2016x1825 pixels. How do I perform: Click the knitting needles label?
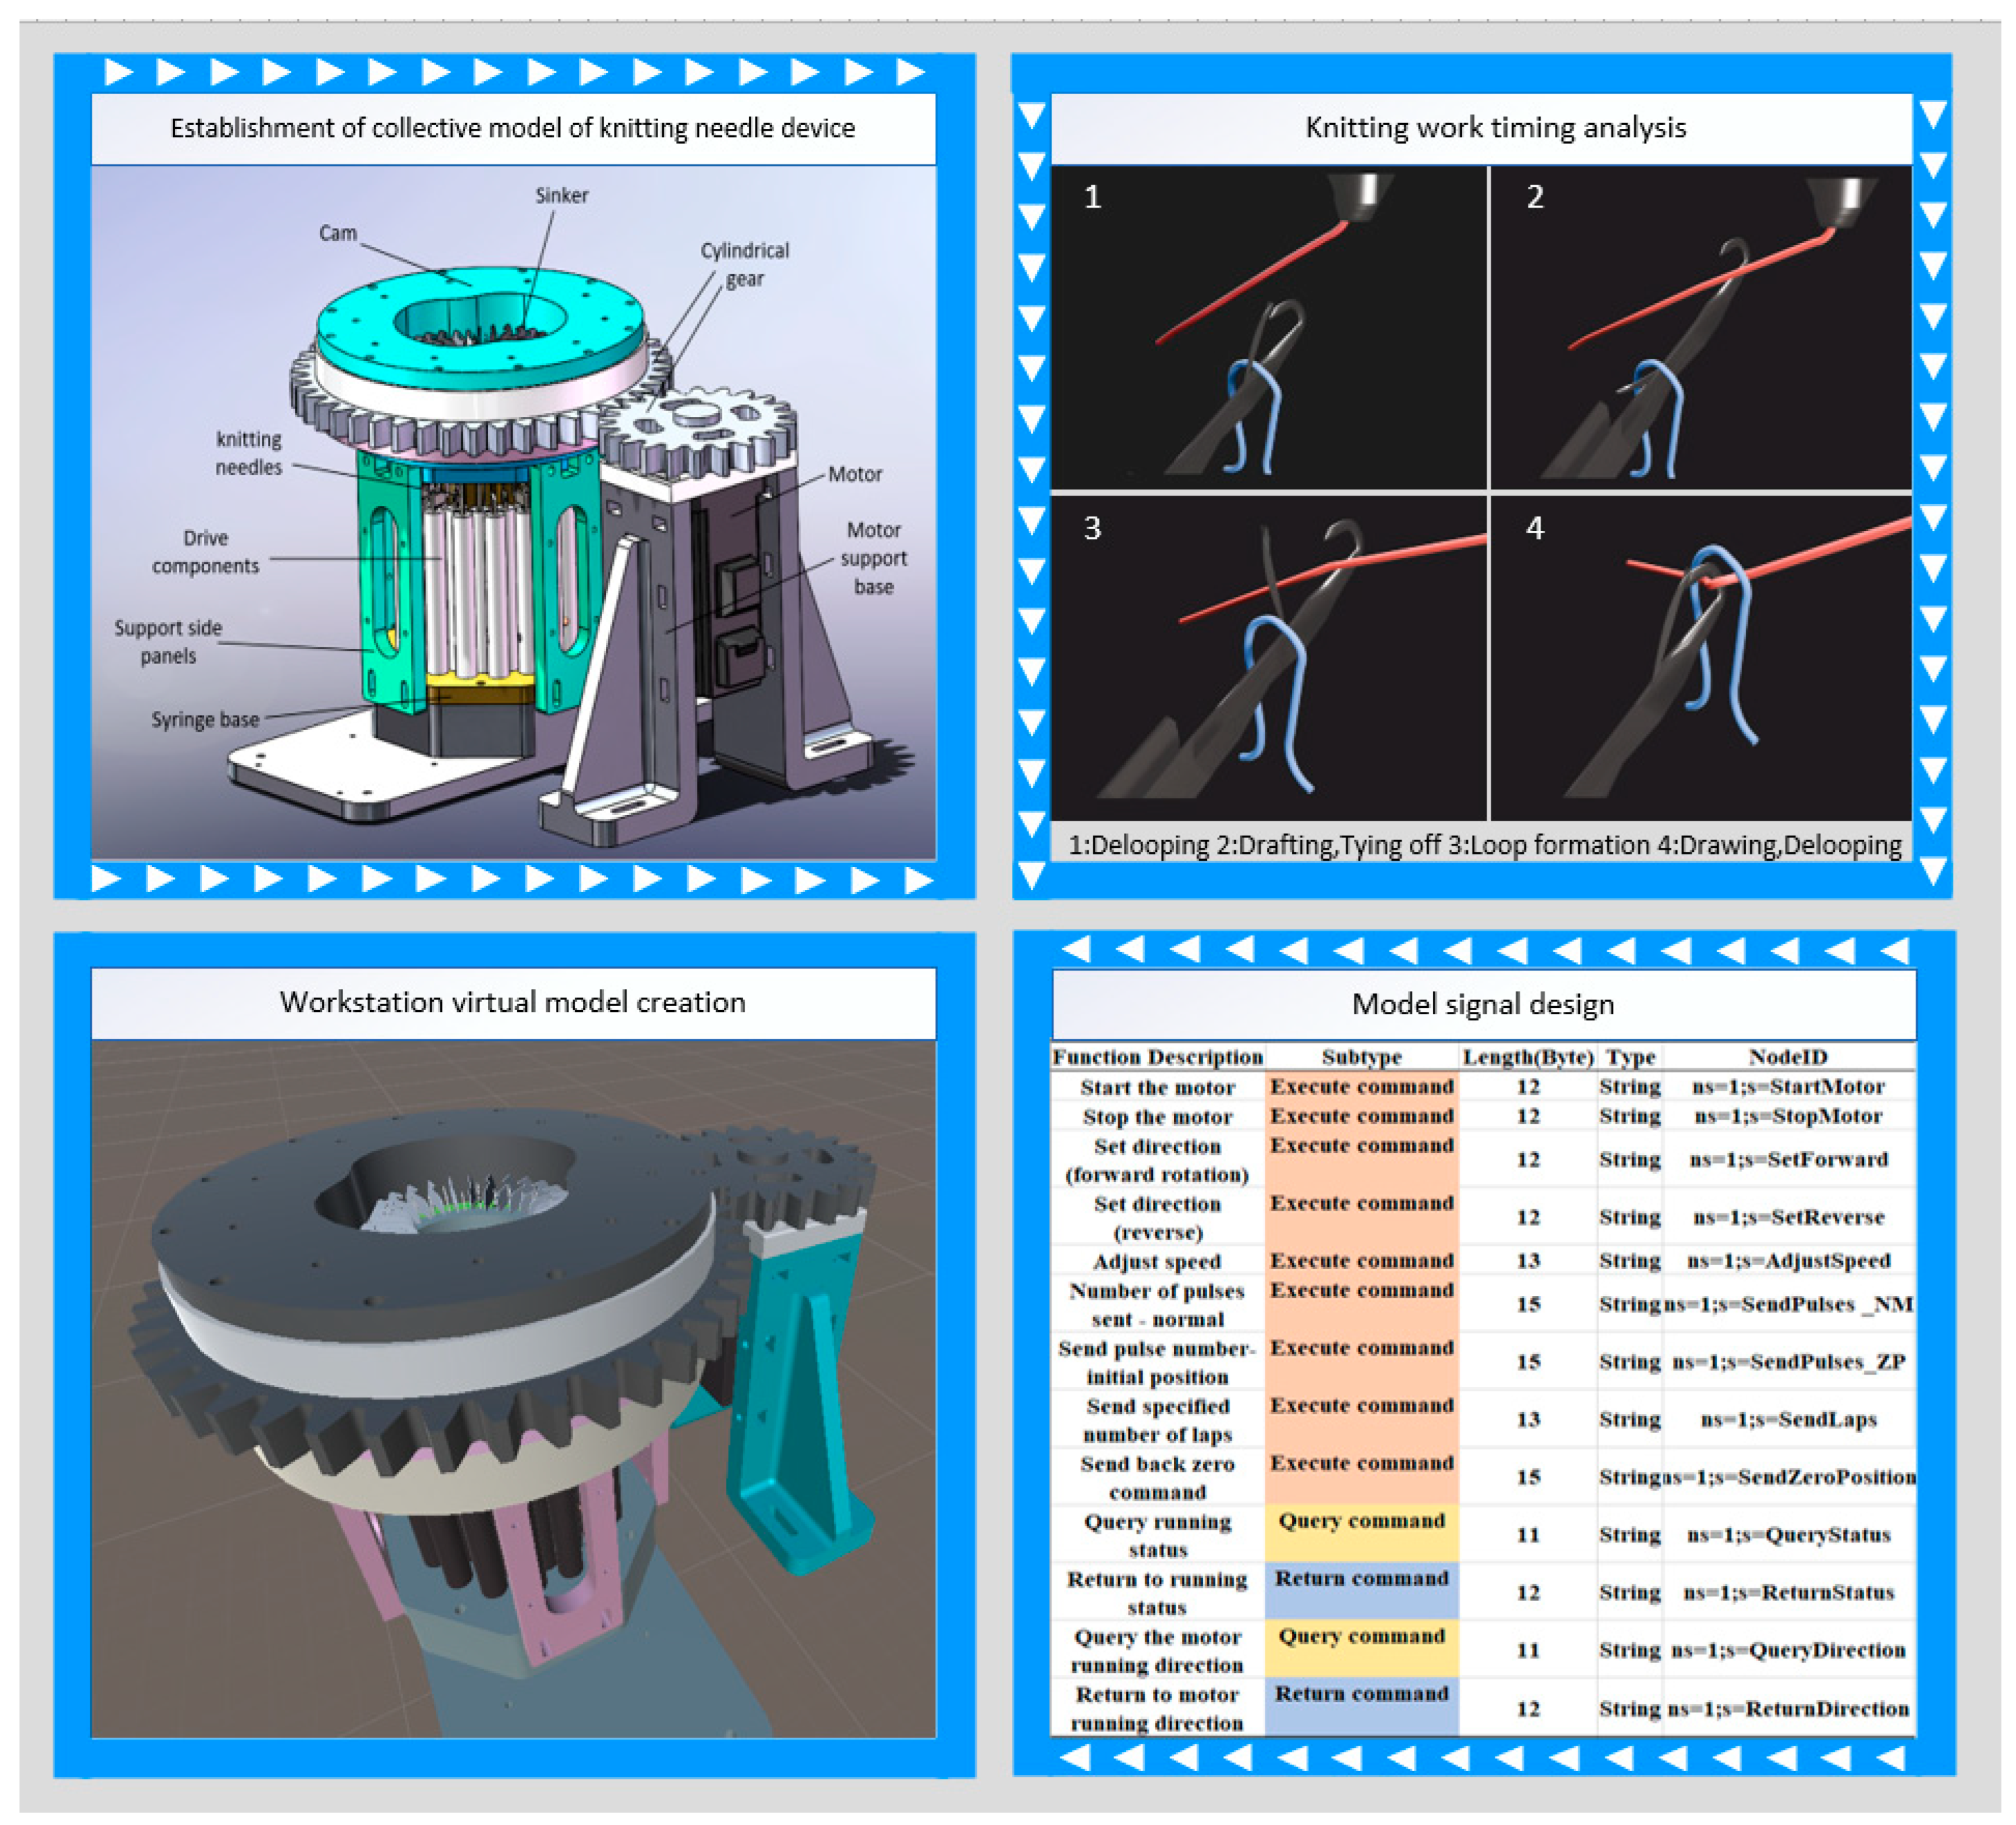click(x=249, y=453)
